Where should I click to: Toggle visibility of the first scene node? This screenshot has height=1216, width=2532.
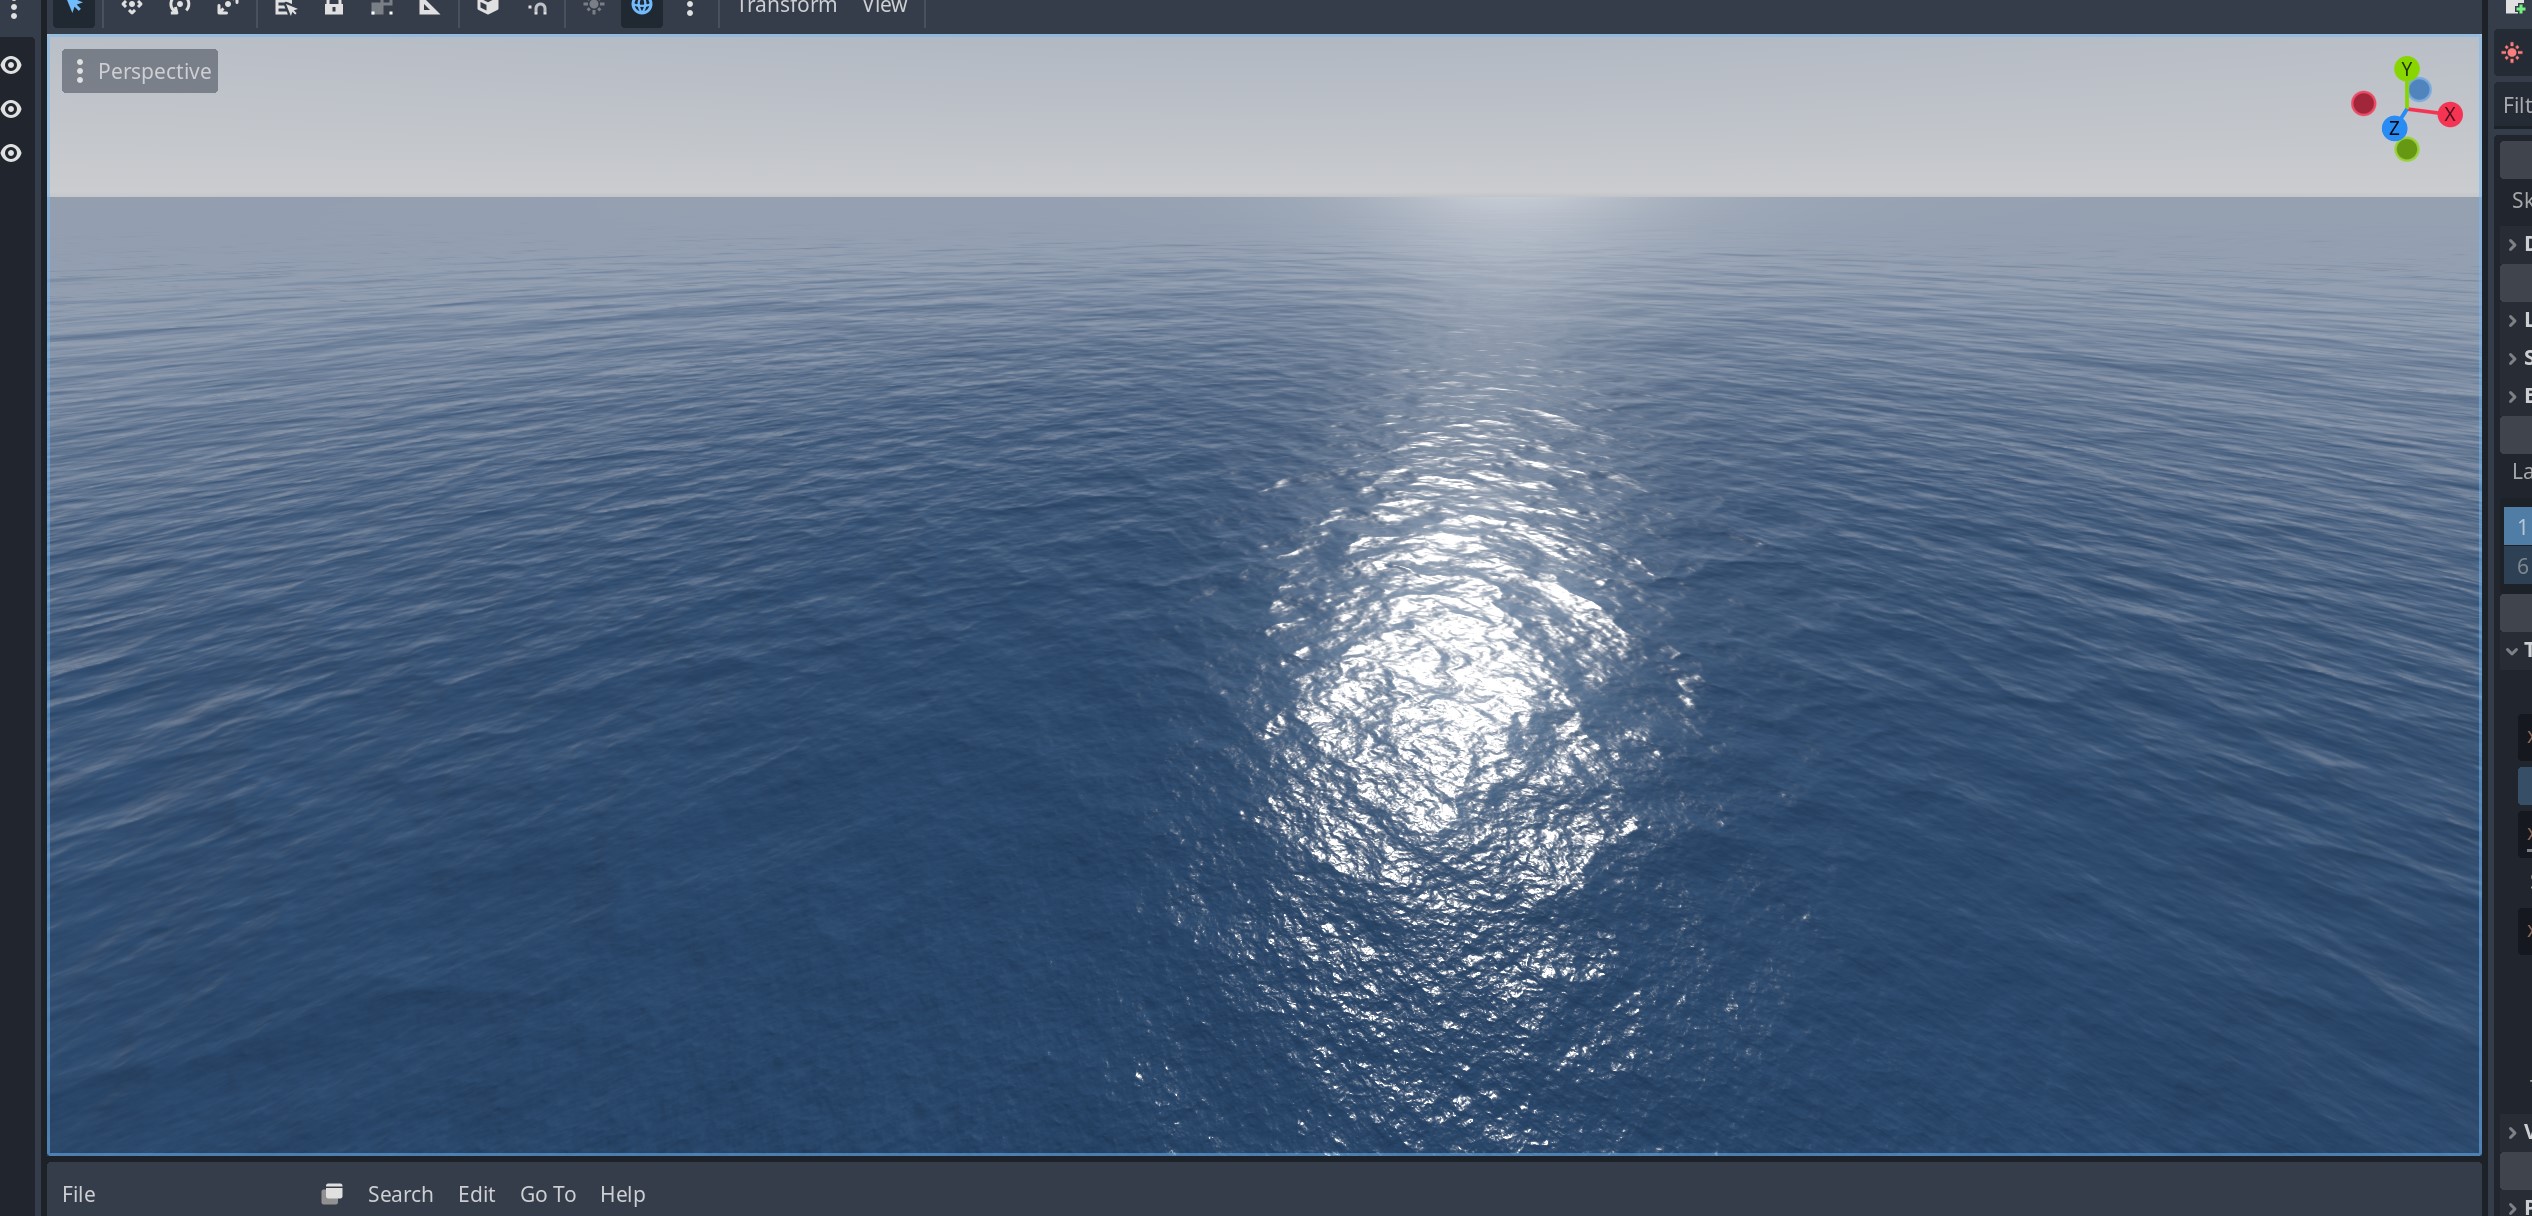12,65
